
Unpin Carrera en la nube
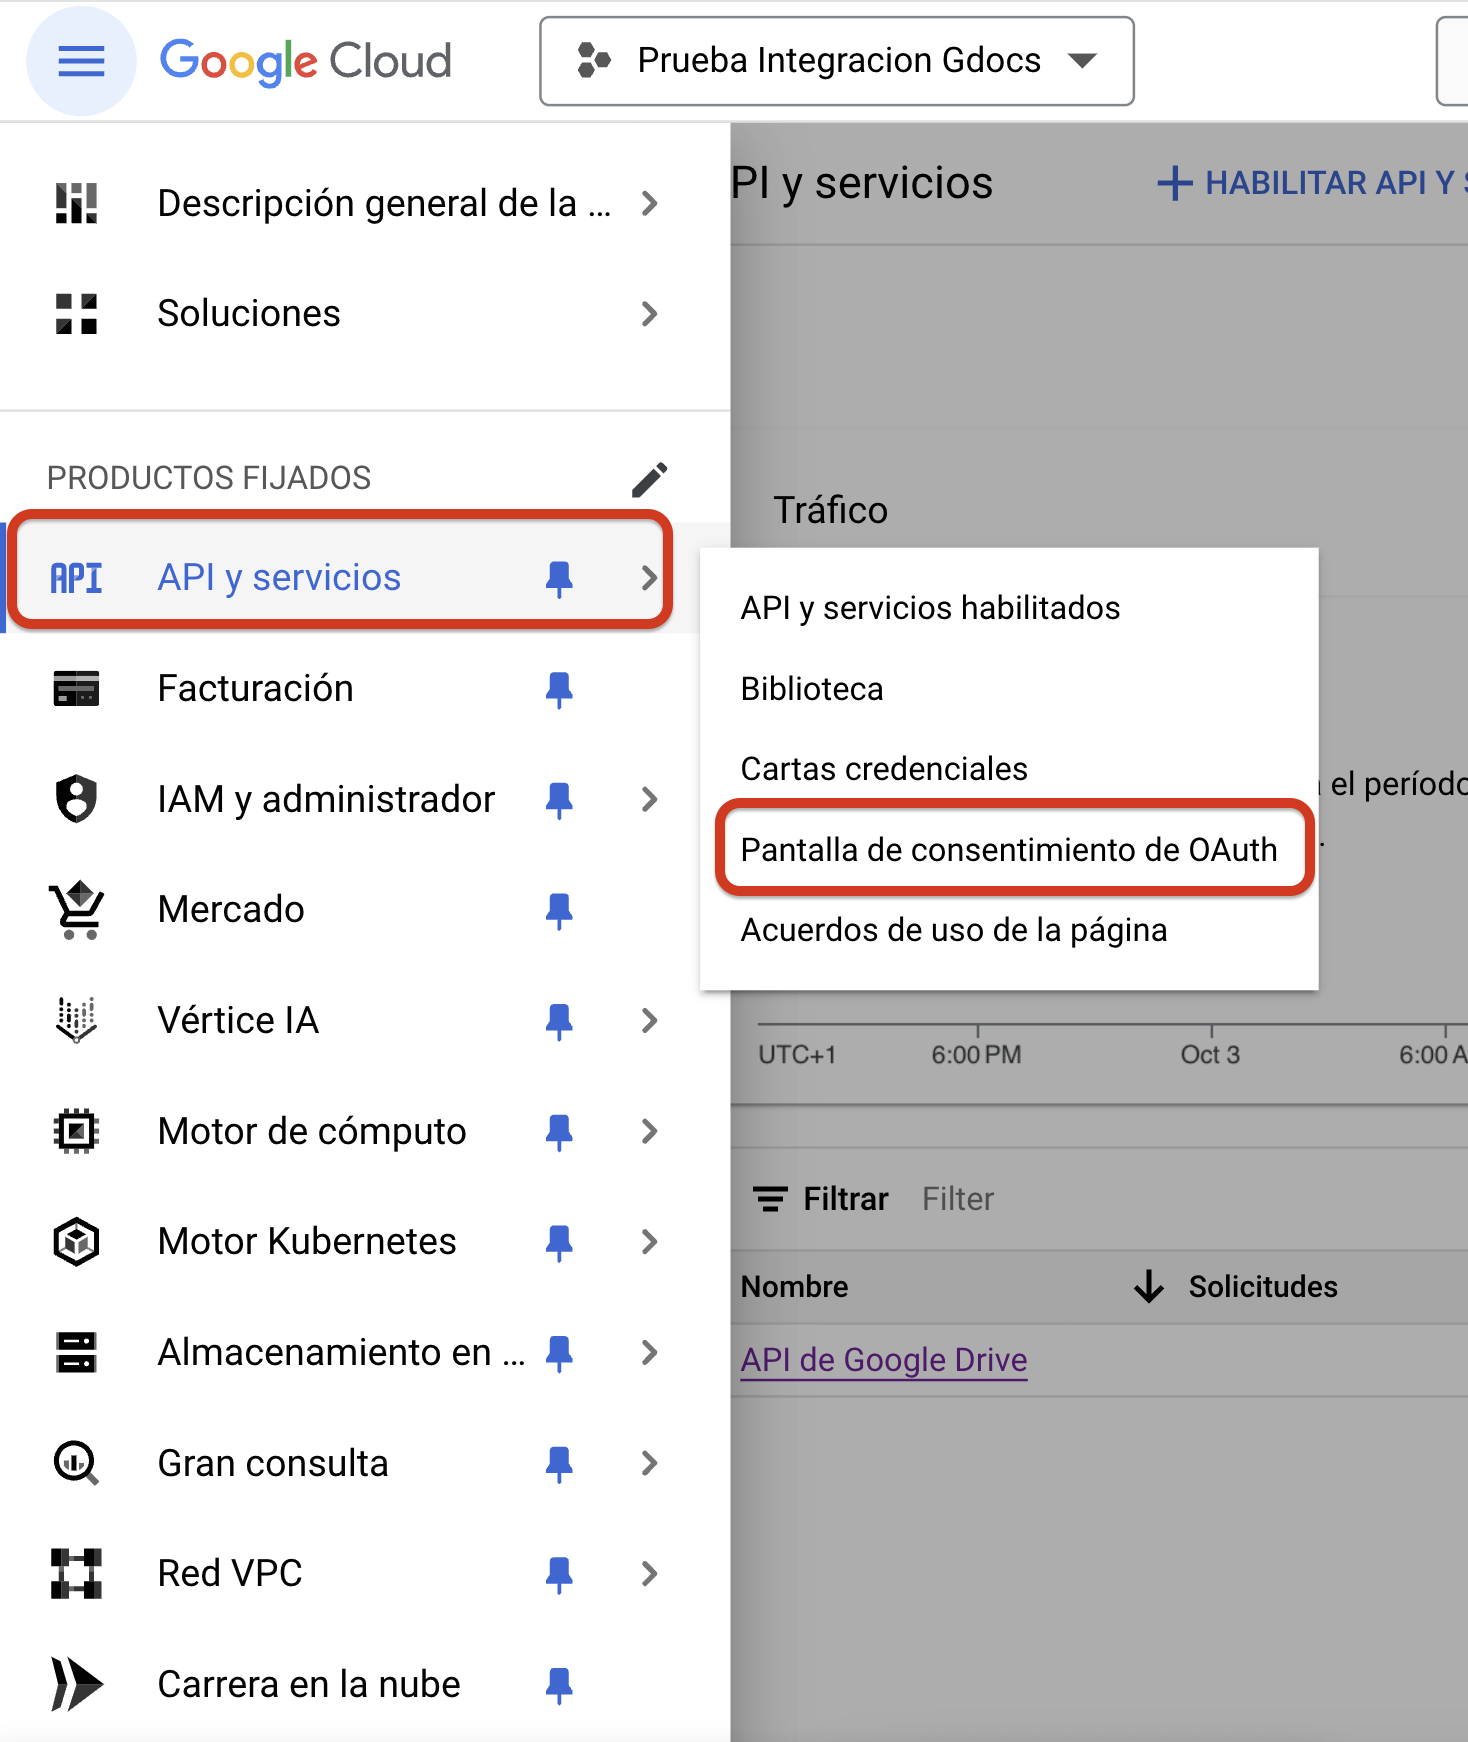559,1685
